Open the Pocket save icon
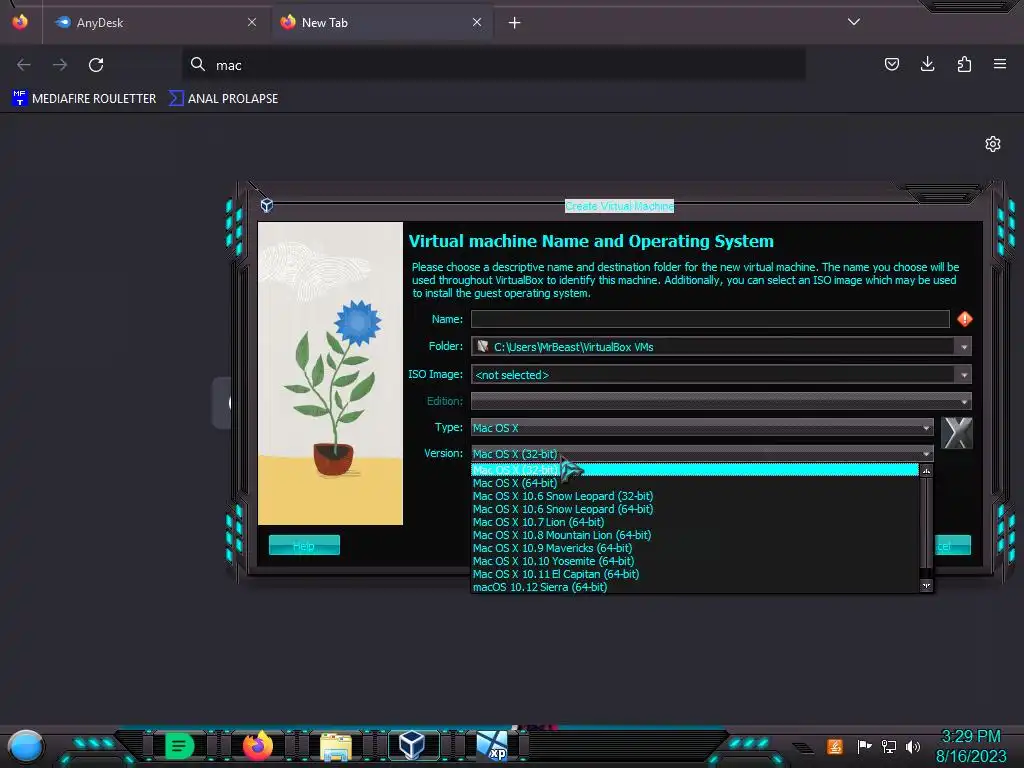 point(891,64)
